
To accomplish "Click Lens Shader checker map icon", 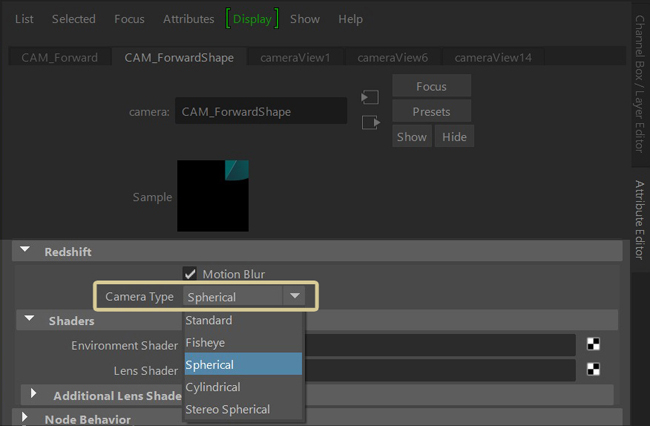I will pos(594,370).
